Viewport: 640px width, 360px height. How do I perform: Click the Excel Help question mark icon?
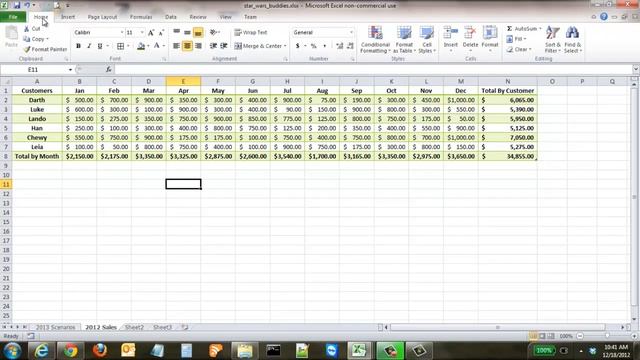pos(604,17)
